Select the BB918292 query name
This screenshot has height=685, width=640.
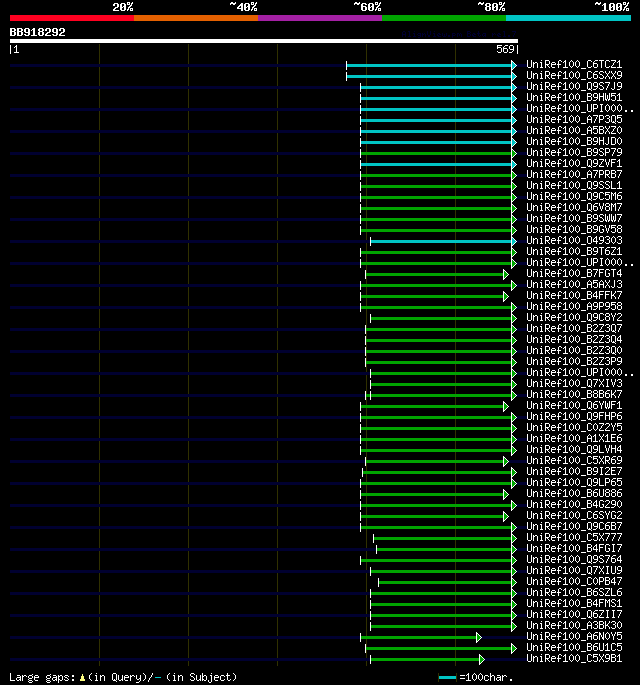coord(38,32)
